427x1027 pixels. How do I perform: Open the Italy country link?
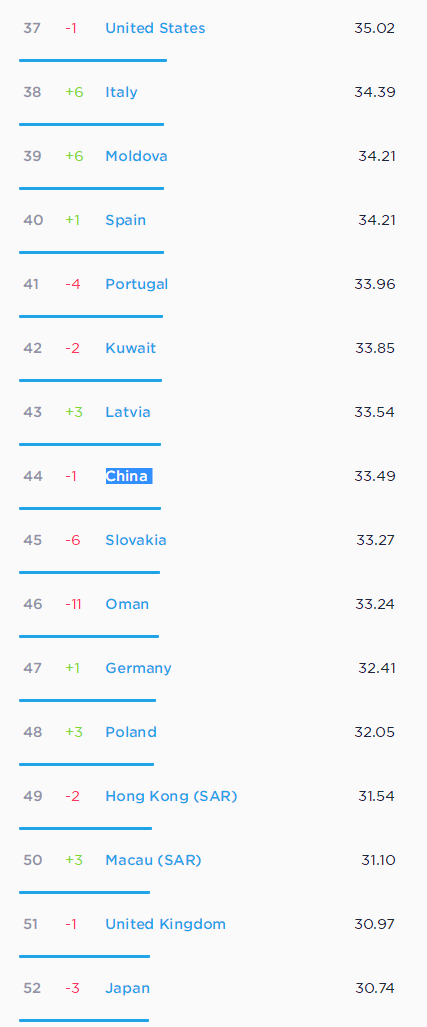122,92
